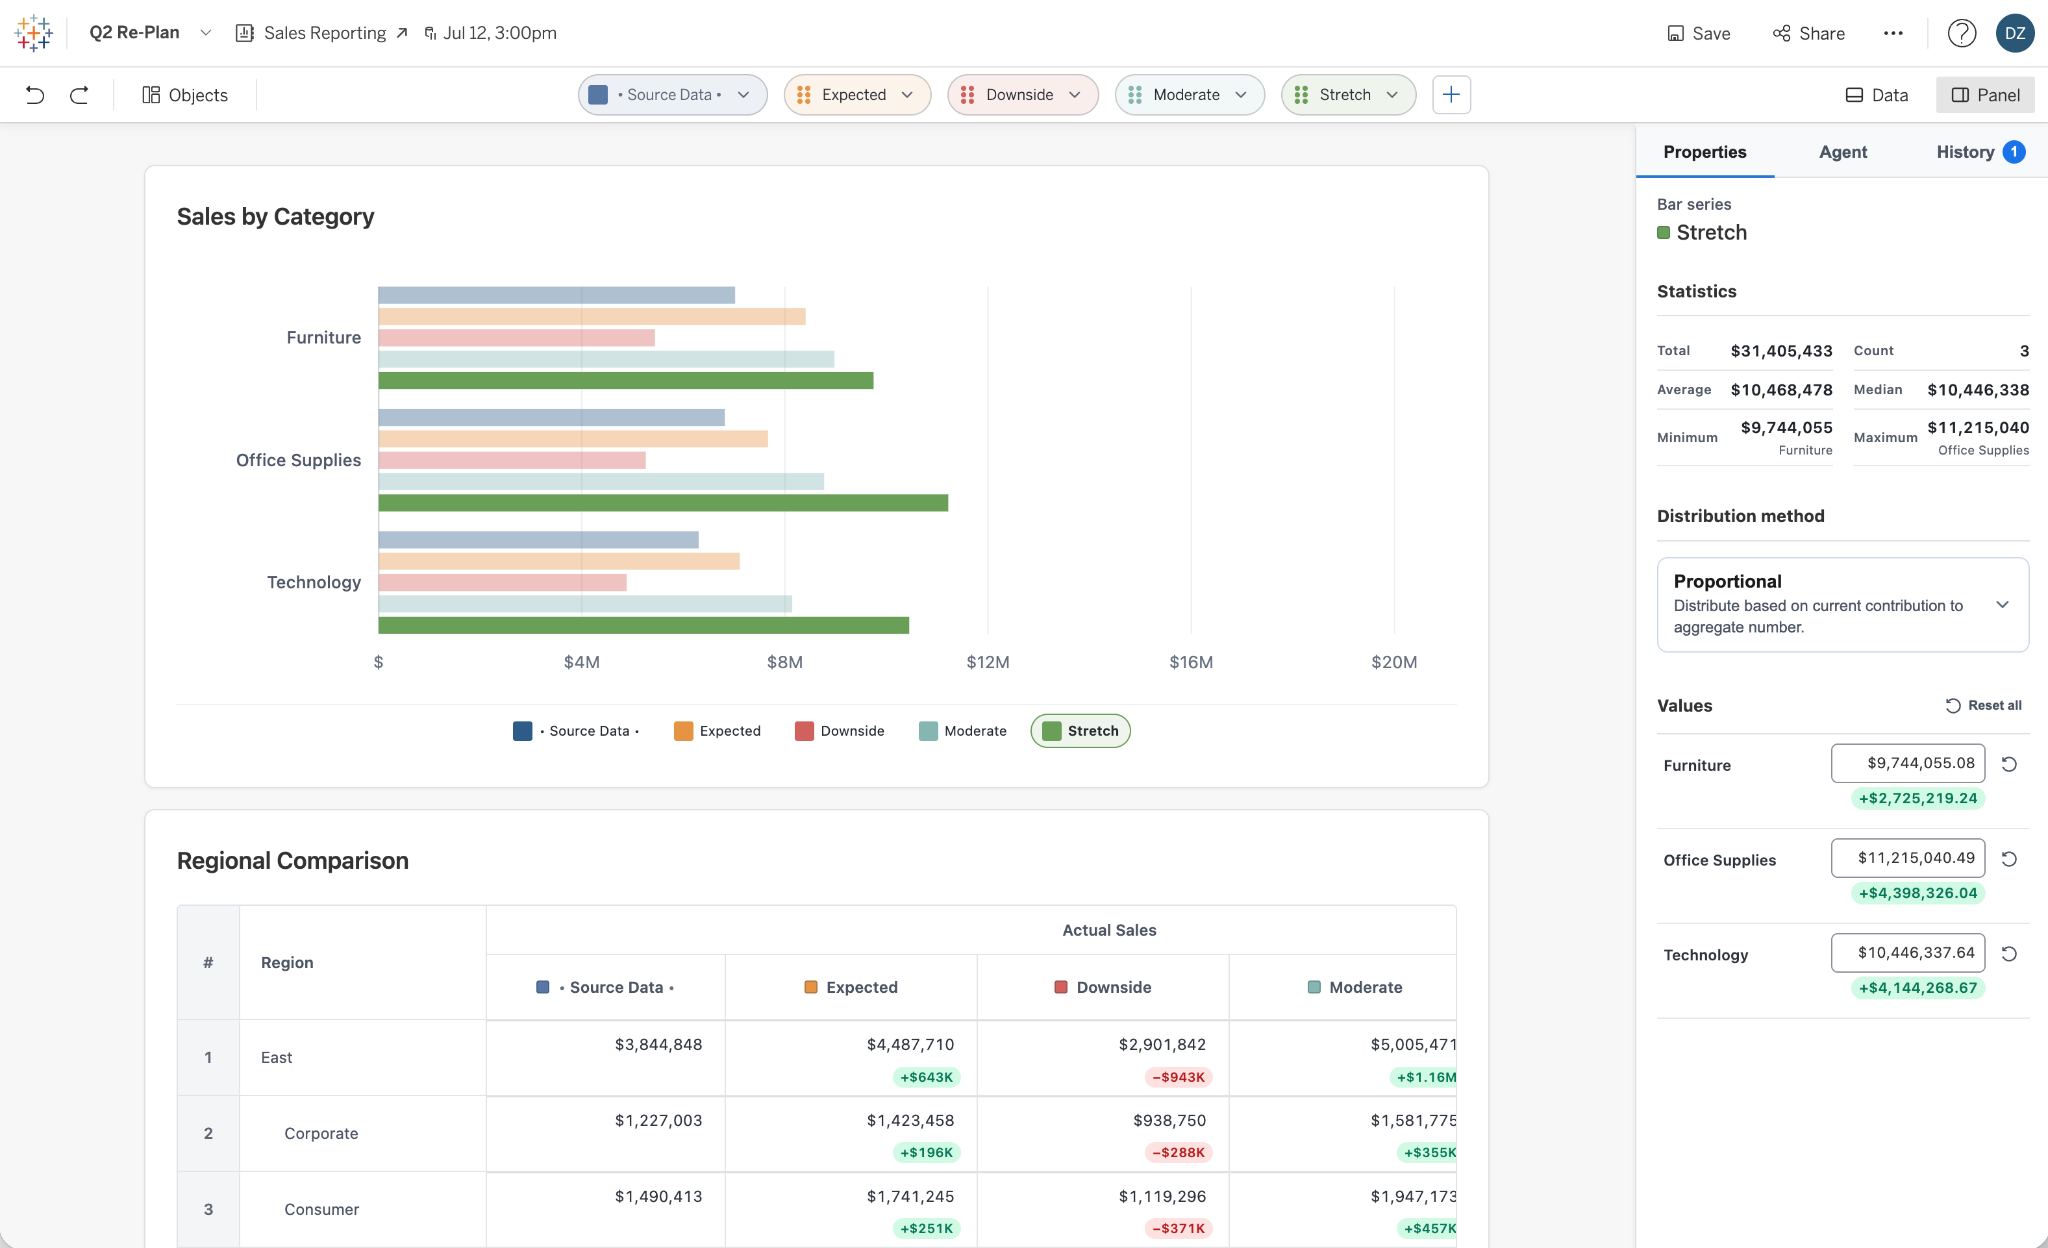Toggle the Downside series in chart legend
2048x1248 pixels.
coord(840,731)
